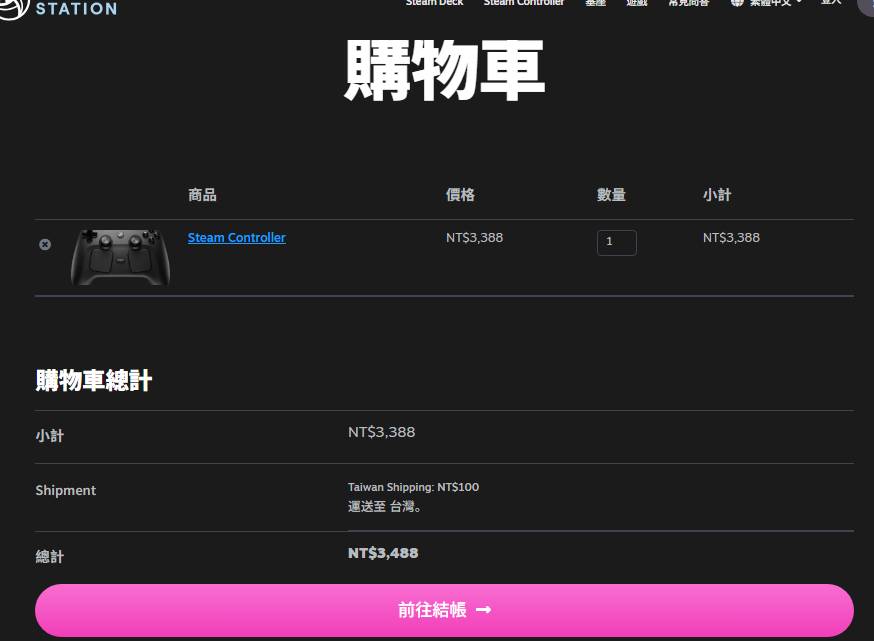Remove Steam Controller from the cart
874x641 pixels.
coord(45,244)
